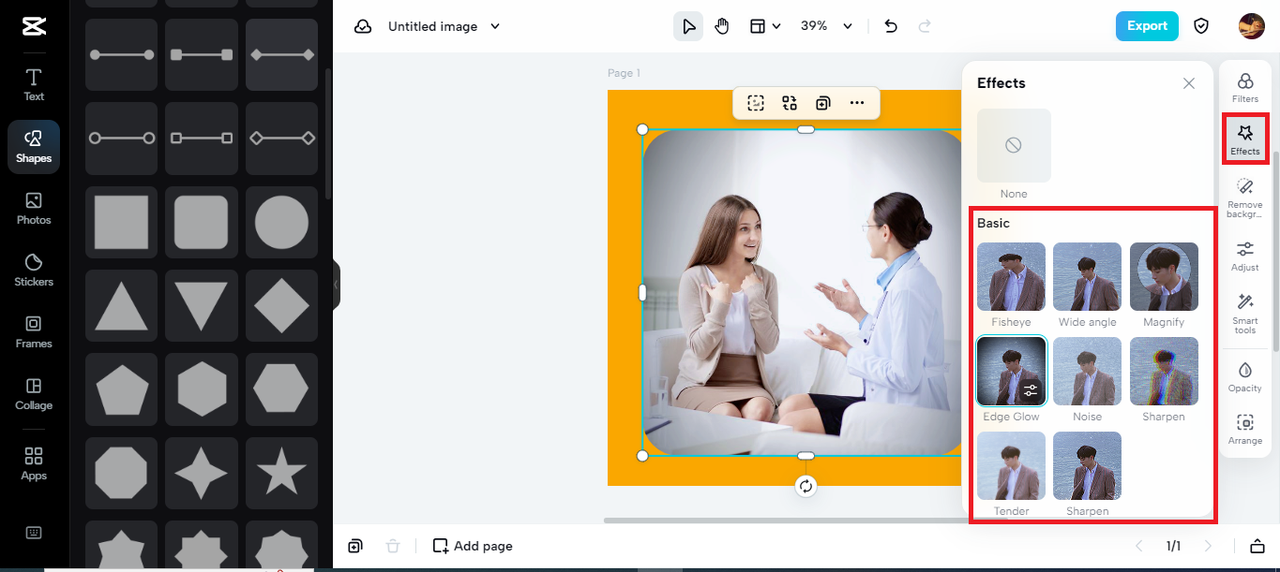This screenshot has height=572, width=1280.
Task: Close the Effects panel
Action: tap(1189, 84)
